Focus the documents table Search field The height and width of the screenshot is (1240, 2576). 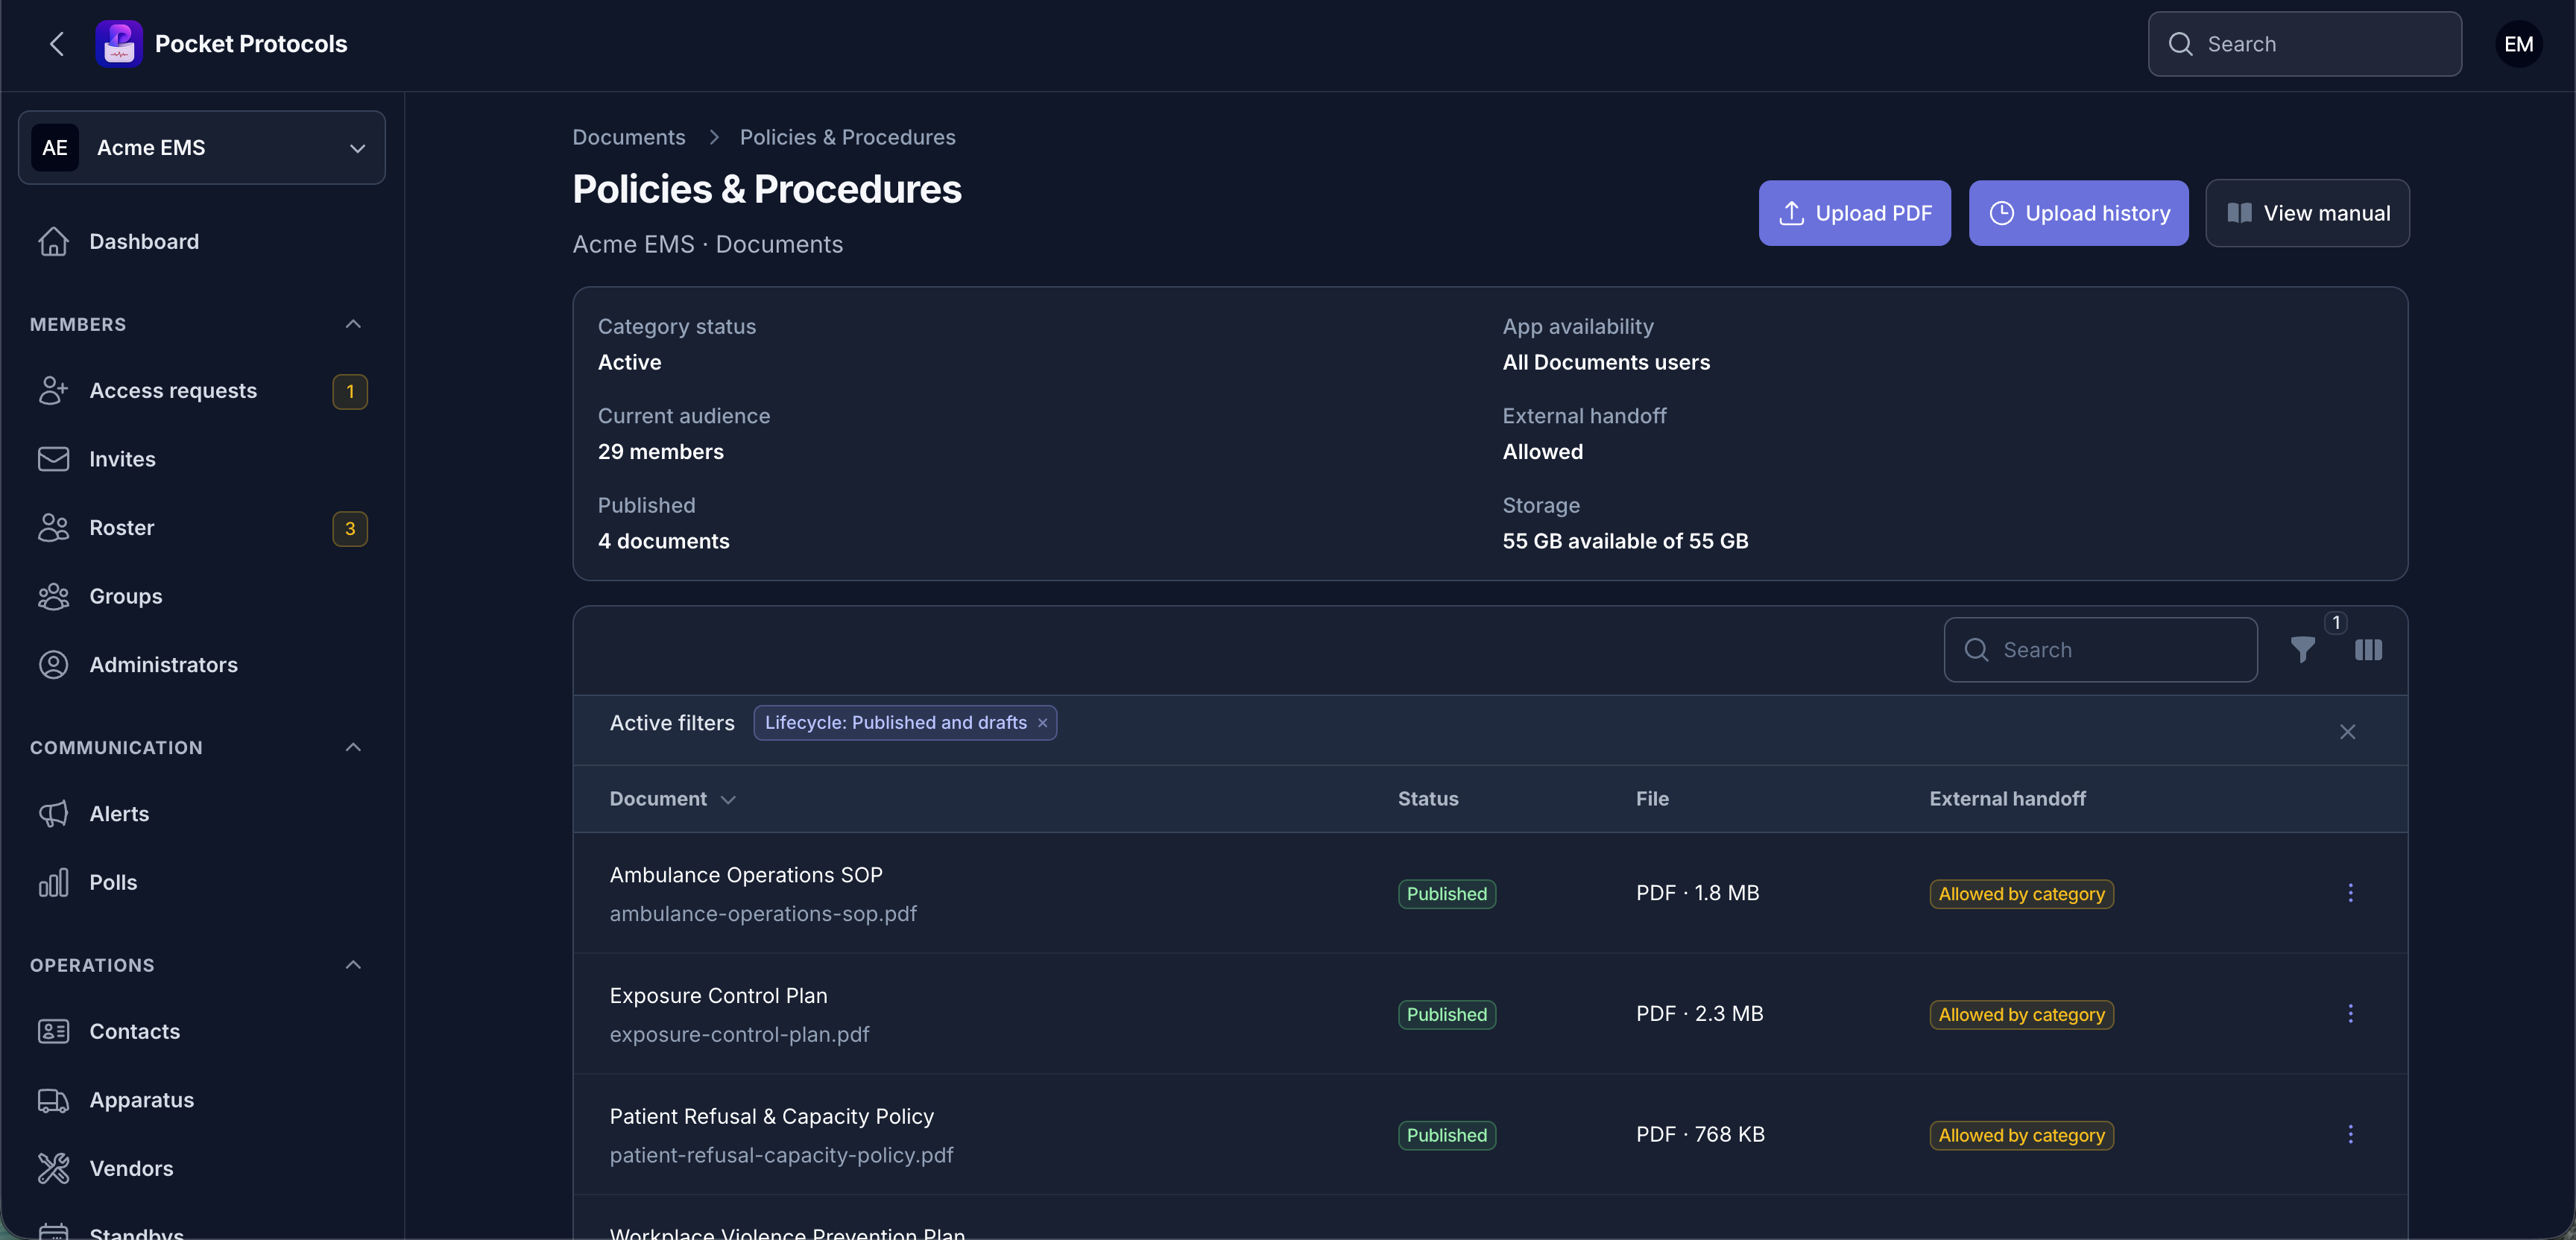[2100, 650]
